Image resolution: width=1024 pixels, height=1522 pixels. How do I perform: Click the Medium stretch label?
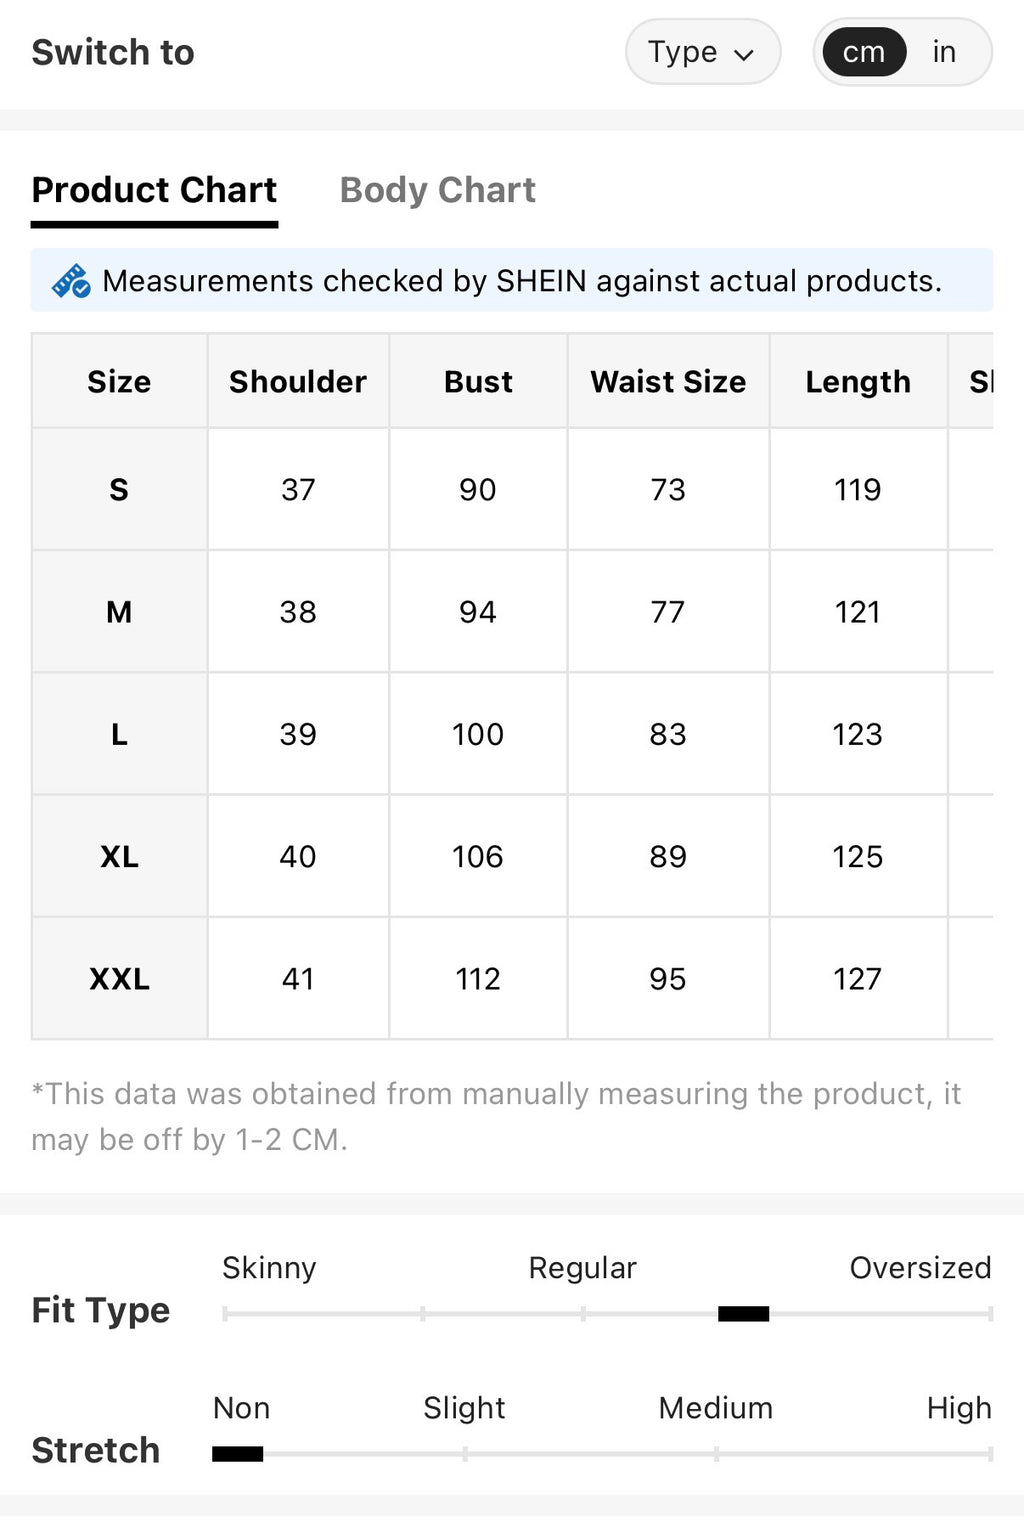716,1408
